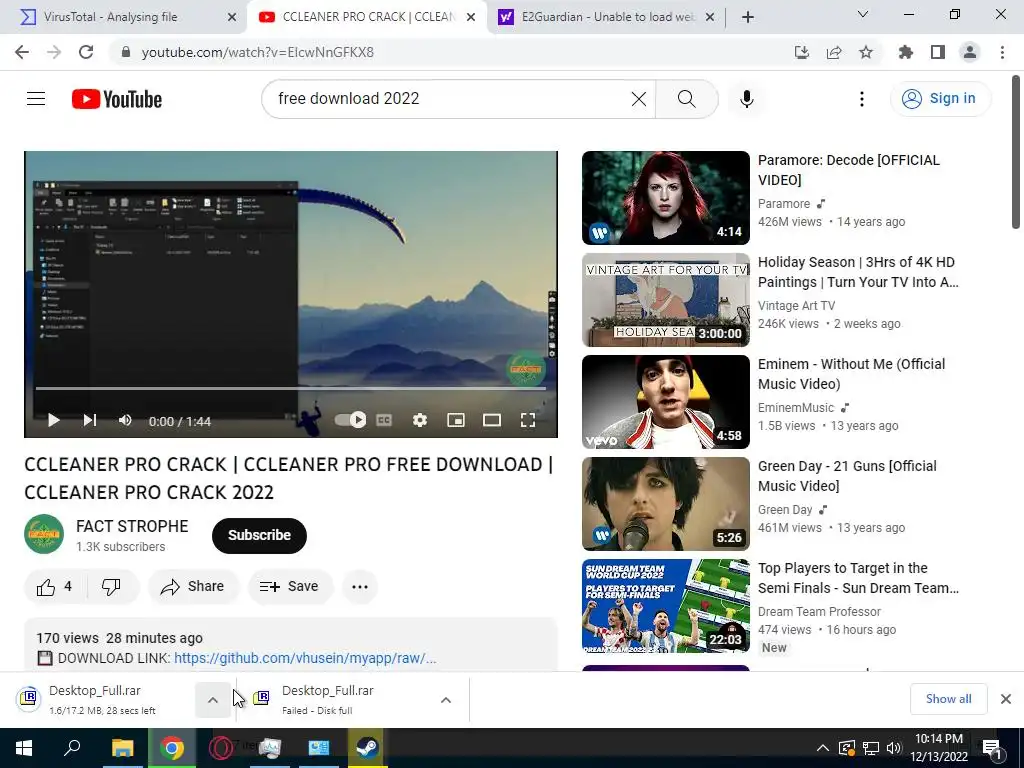Close the downloads bar
Viewport: 1024px width, 768px height.
point(1006,699)
